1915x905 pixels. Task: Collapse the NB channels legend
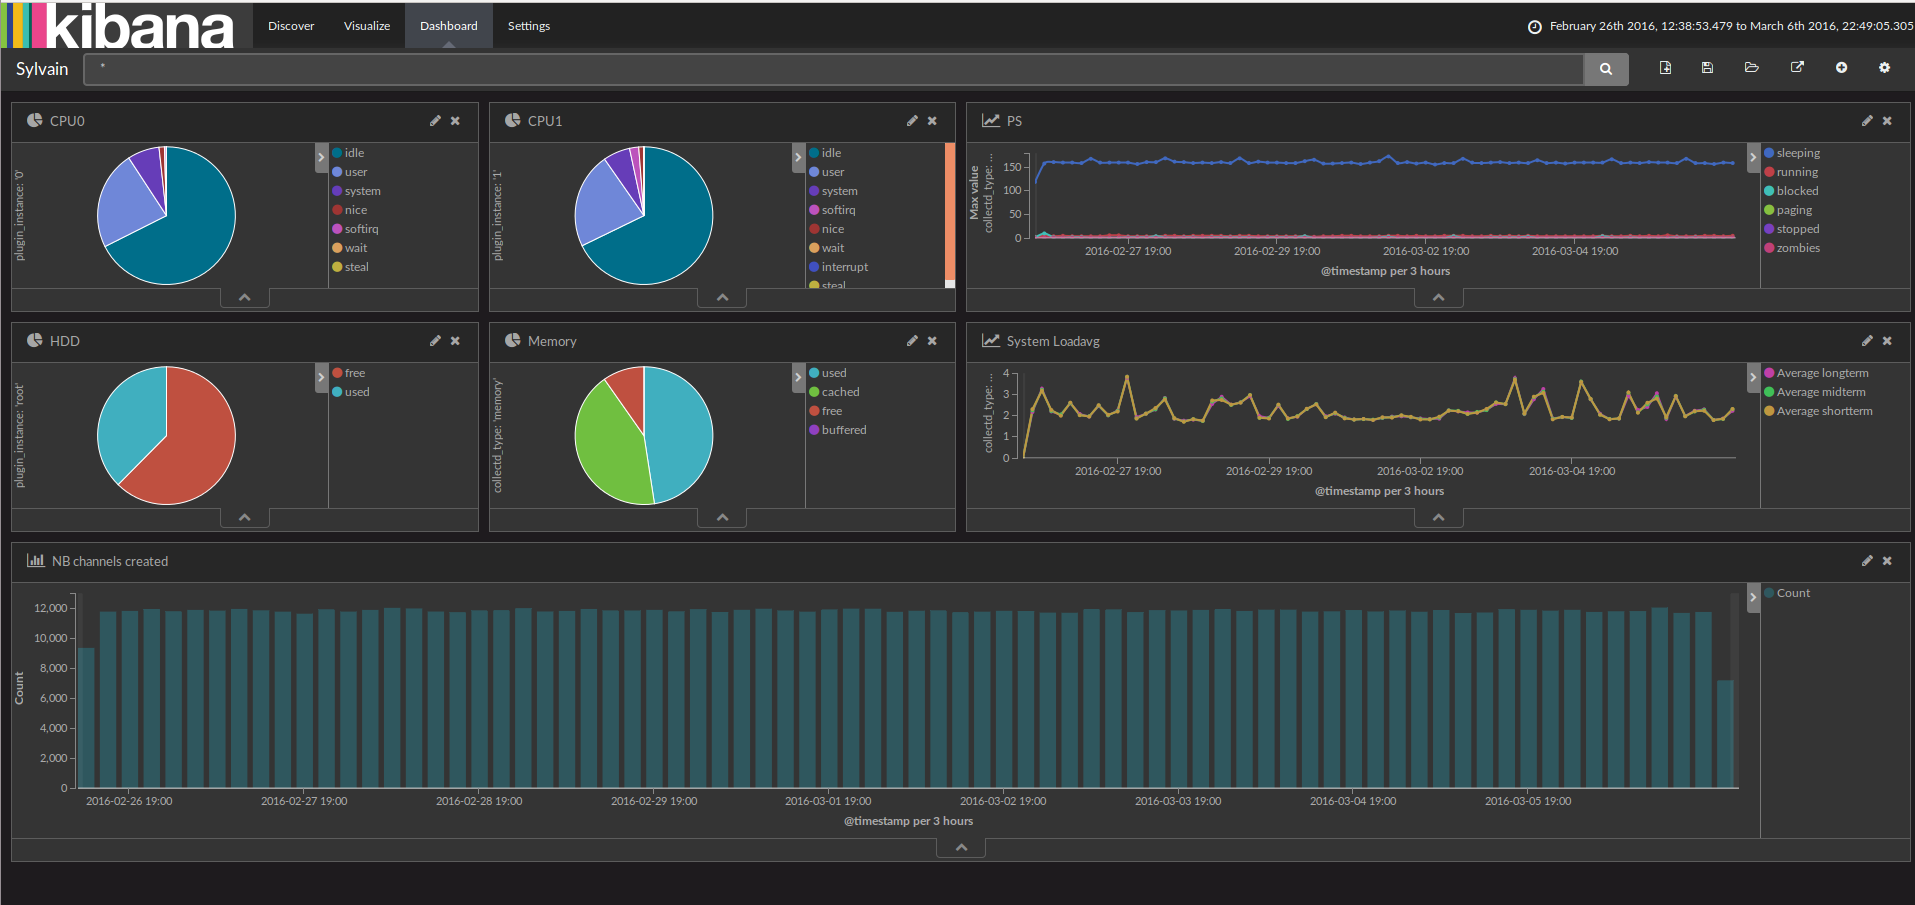click(1753, 597)
